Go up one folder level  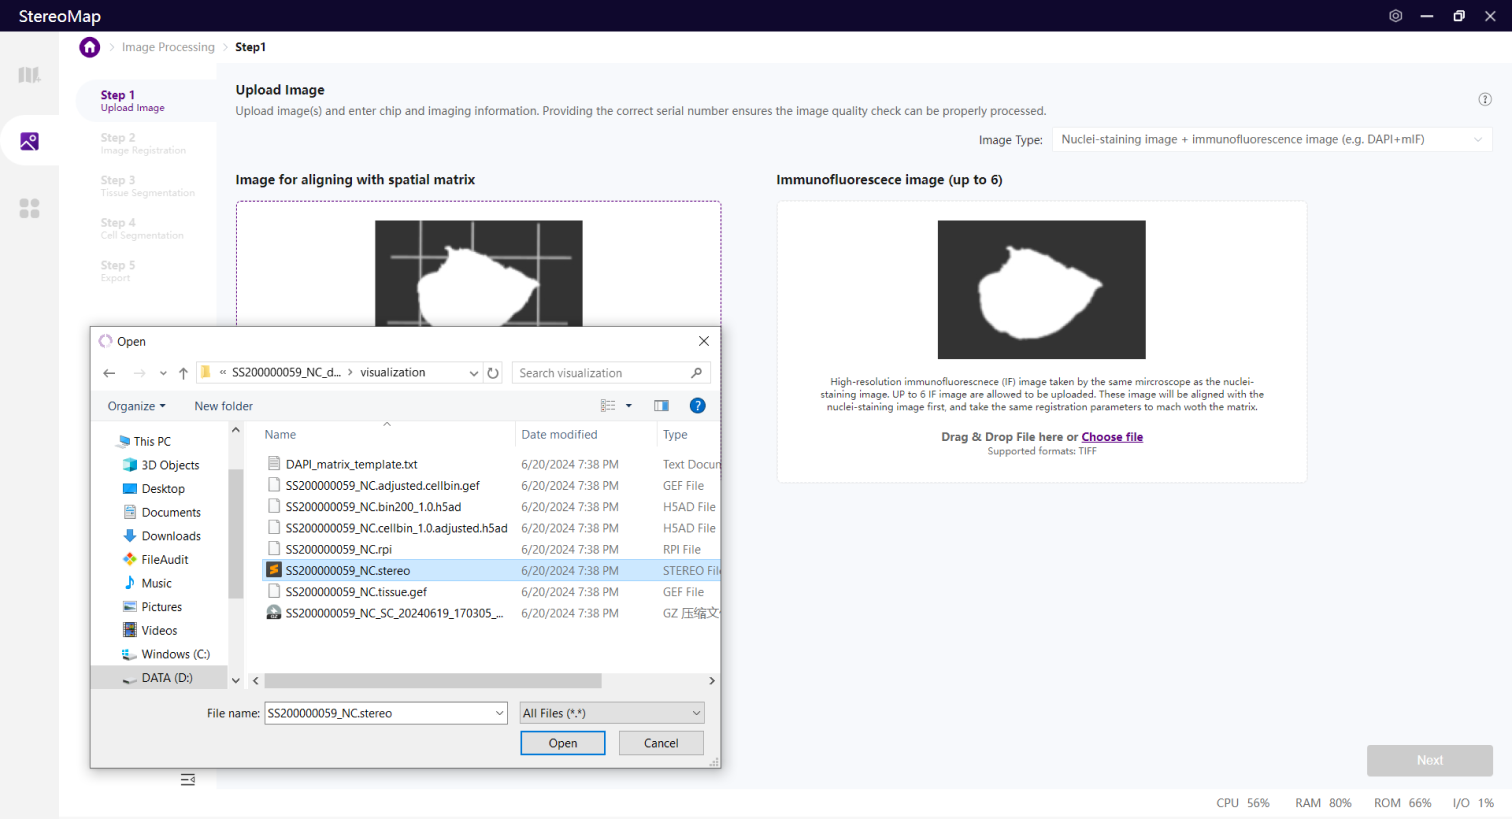click(183, 373)
